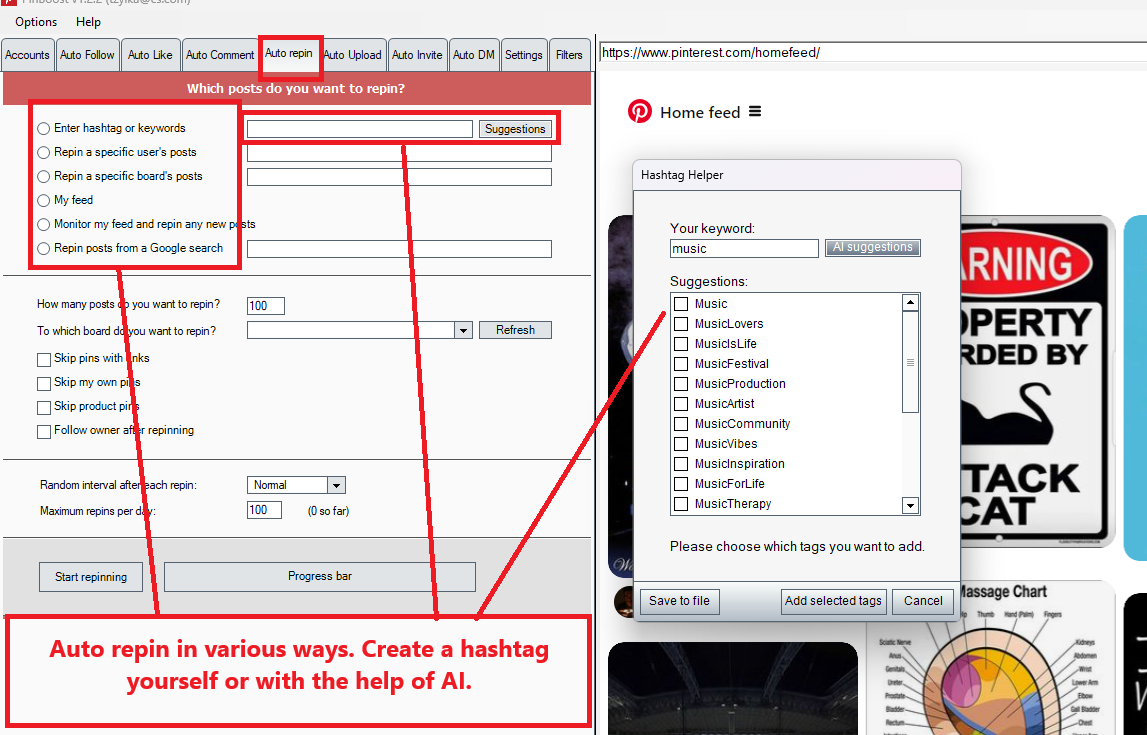
Task: Click the specific user's posts field
Action: click(399, 153)
